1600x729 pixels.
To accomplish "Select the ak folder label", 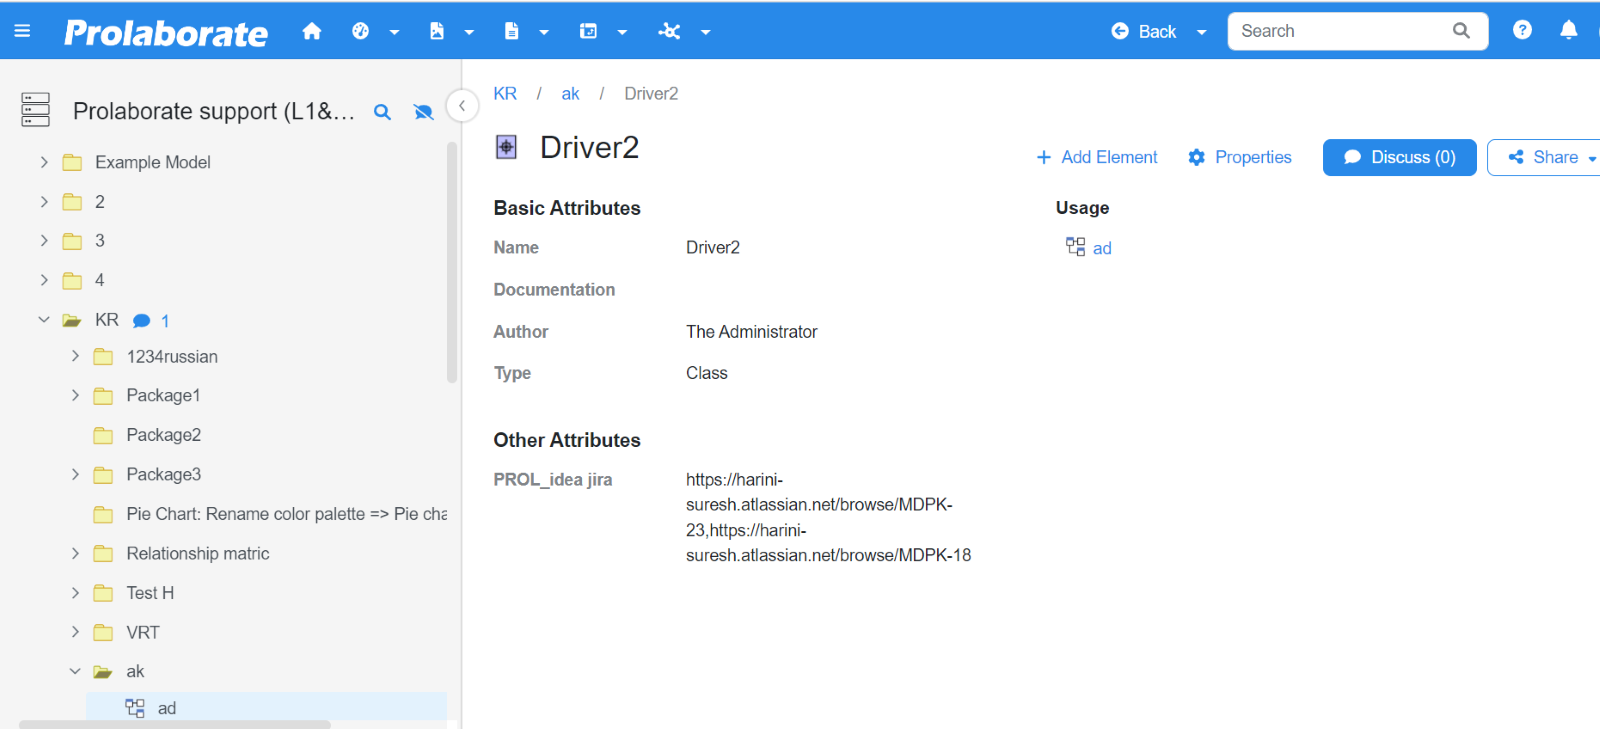I will pos(135,671).
